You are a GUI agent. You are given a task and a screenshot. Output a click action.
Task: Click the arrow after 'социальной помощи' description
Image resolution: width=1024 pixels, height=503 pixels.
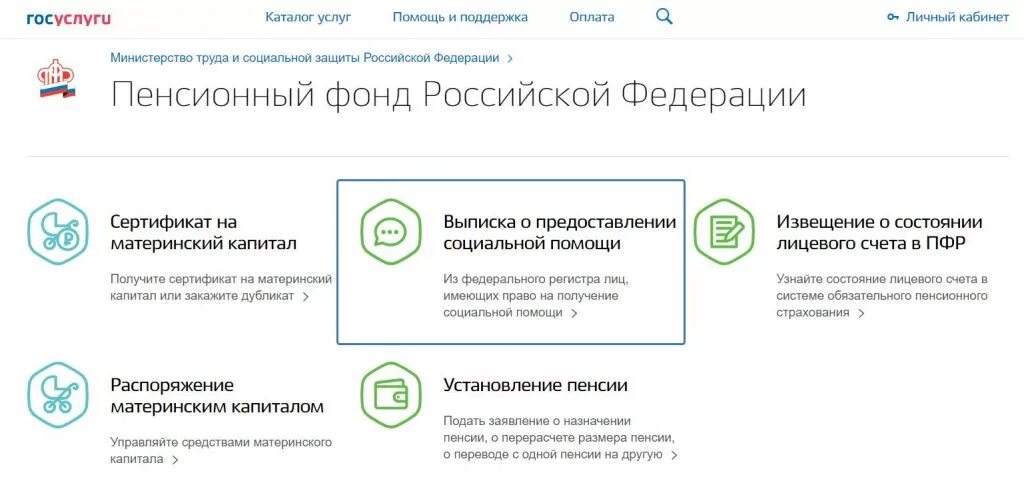point(574,313)
